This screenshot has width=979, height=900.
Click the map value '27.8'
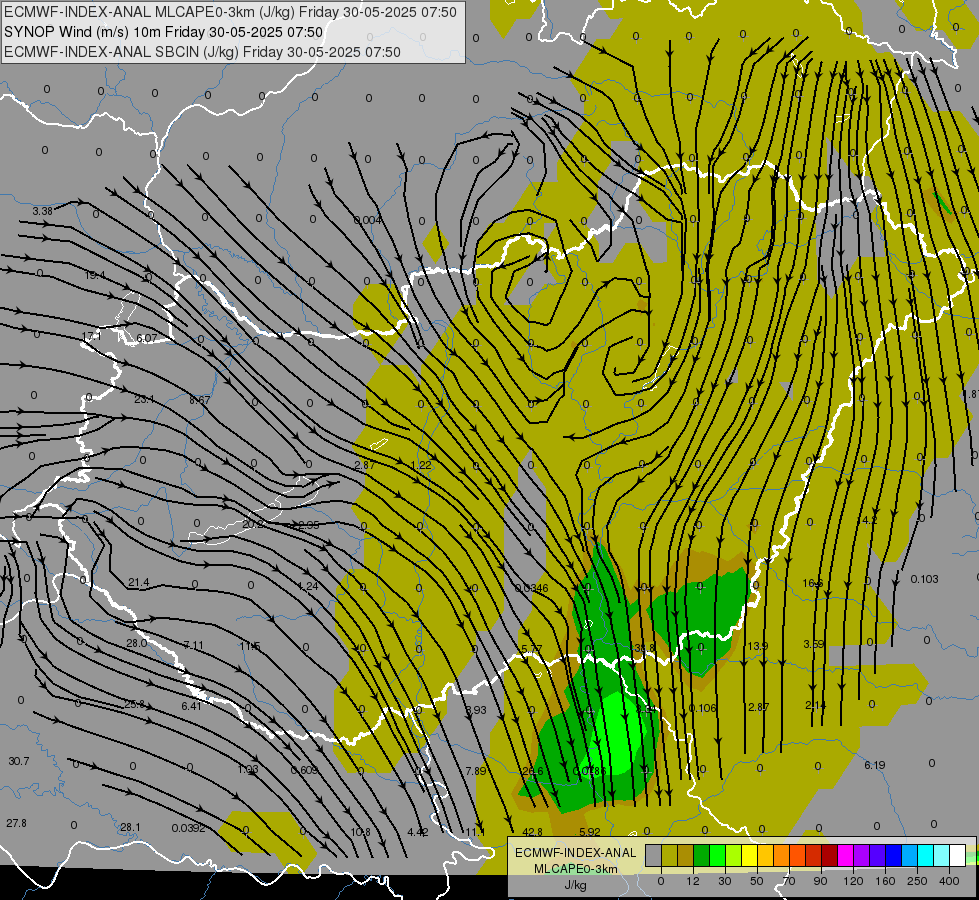(x=16, y=823)
